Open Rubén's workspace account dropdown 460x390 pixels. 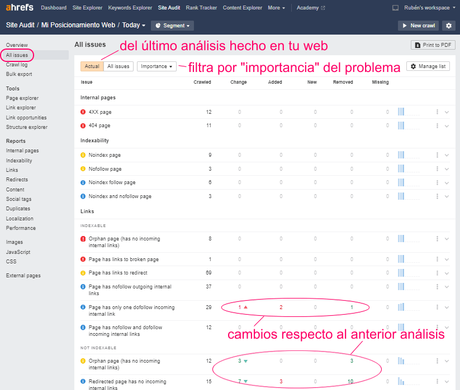[430, 8]
